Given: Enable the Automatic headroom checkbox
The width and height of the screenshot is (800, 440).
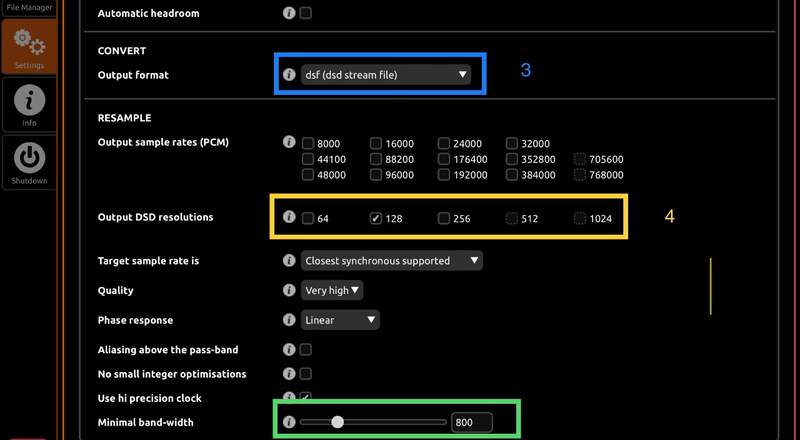Looking at the screenshot, I should 306,13.
